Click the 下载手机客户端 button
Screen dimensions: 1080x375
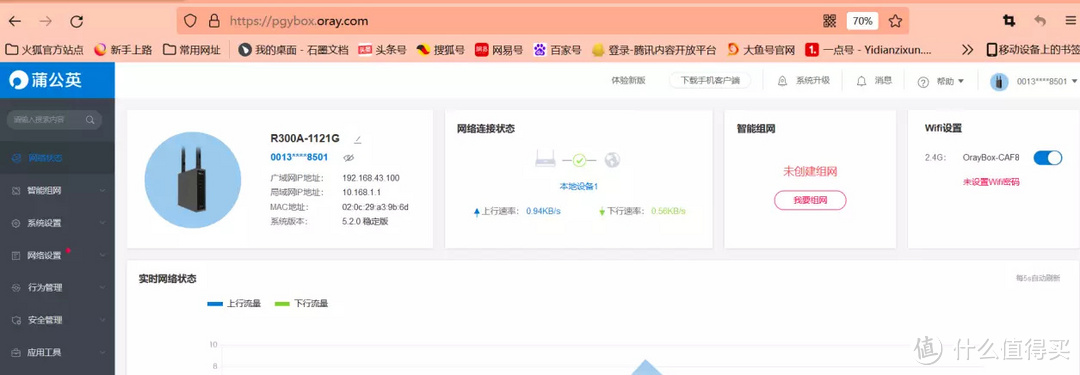coord(709,81)
